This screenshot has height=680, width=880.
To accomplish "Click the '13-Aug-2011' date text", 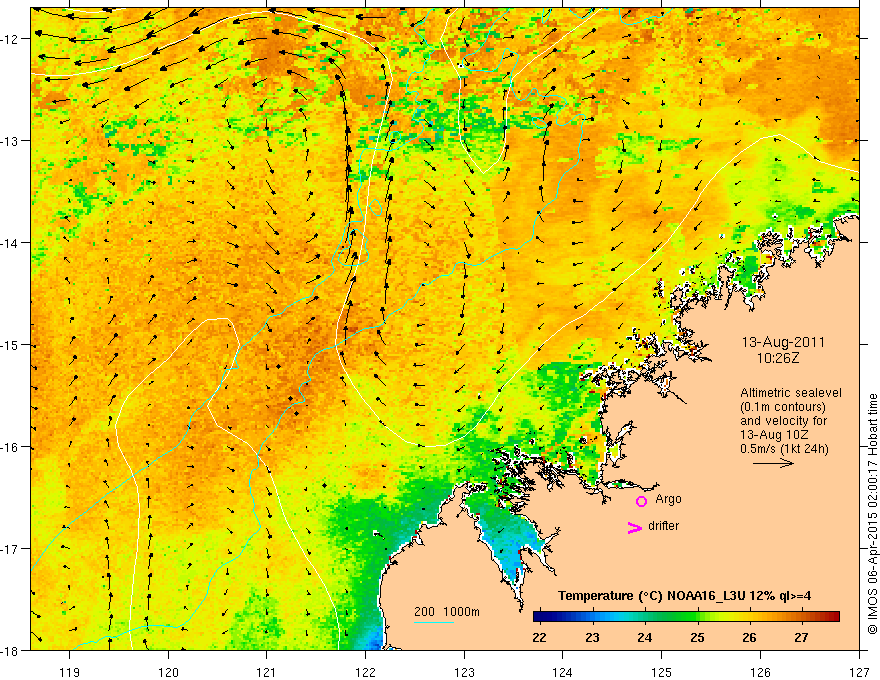I will [783, 342].
